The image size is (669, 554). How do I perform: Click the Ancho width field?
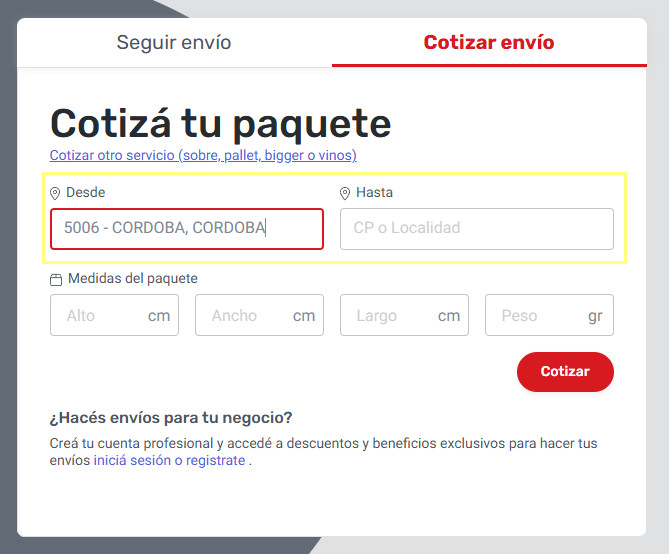[x=259, y=315]
